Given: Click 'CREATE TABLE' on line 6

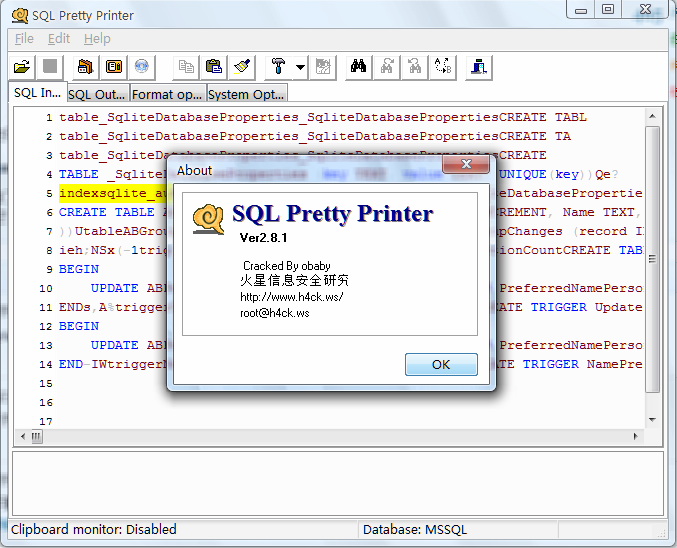Looking at the screenshot, I should [x=107, y=212].
